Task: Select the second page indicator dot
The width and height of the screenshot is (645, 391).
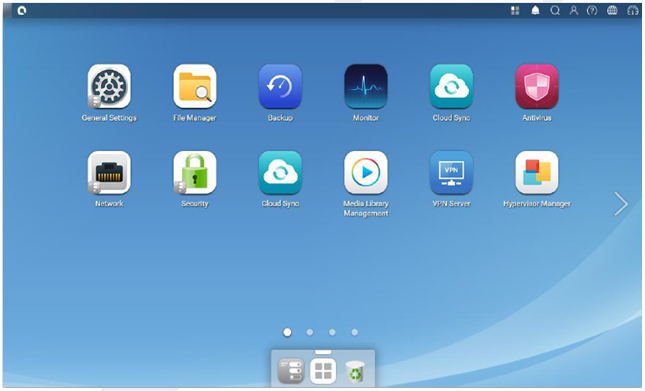Action: tap(310, 332)
